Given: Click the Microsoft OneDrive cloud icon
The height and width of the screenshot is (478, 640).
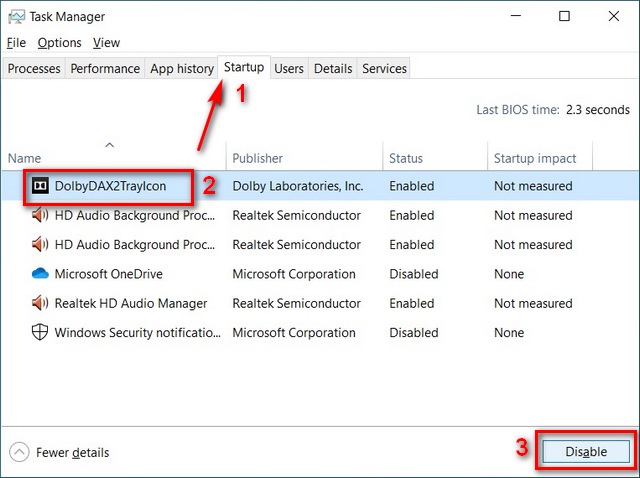Looking at the screenshot, I should (40, 273).
